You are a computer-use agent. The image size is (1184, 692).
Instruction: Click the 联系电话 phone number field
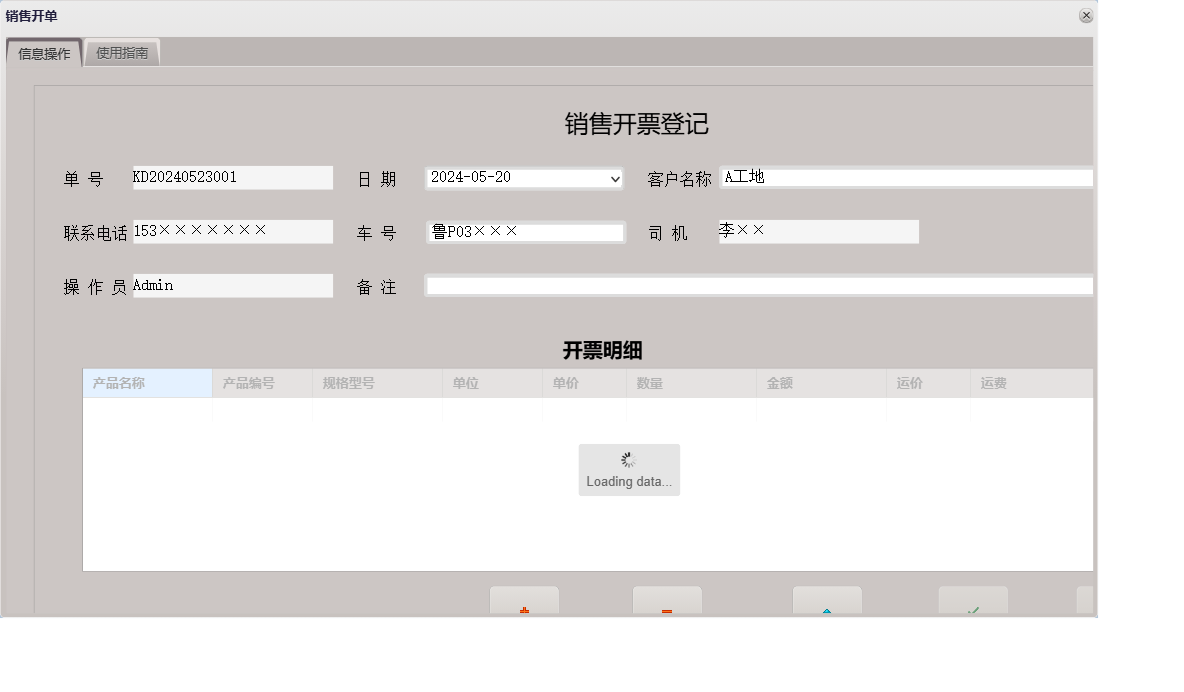point(232,231)
